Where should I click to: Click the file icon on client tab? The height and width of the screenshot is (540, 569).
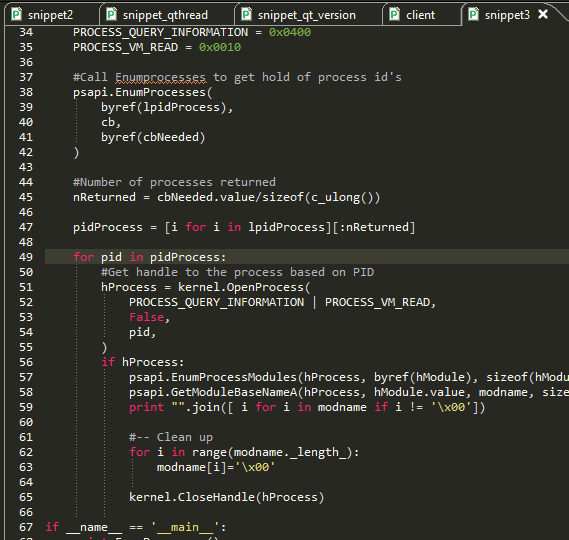tap(394, 15)
